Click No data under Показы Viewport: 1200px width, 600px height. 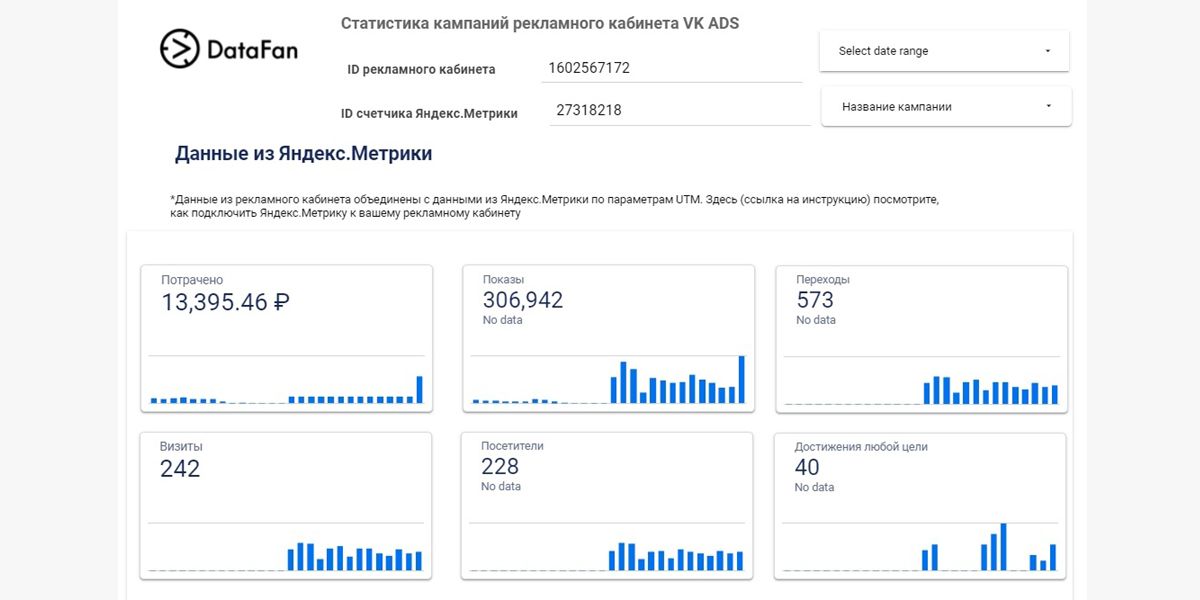[x=502, y=320]
